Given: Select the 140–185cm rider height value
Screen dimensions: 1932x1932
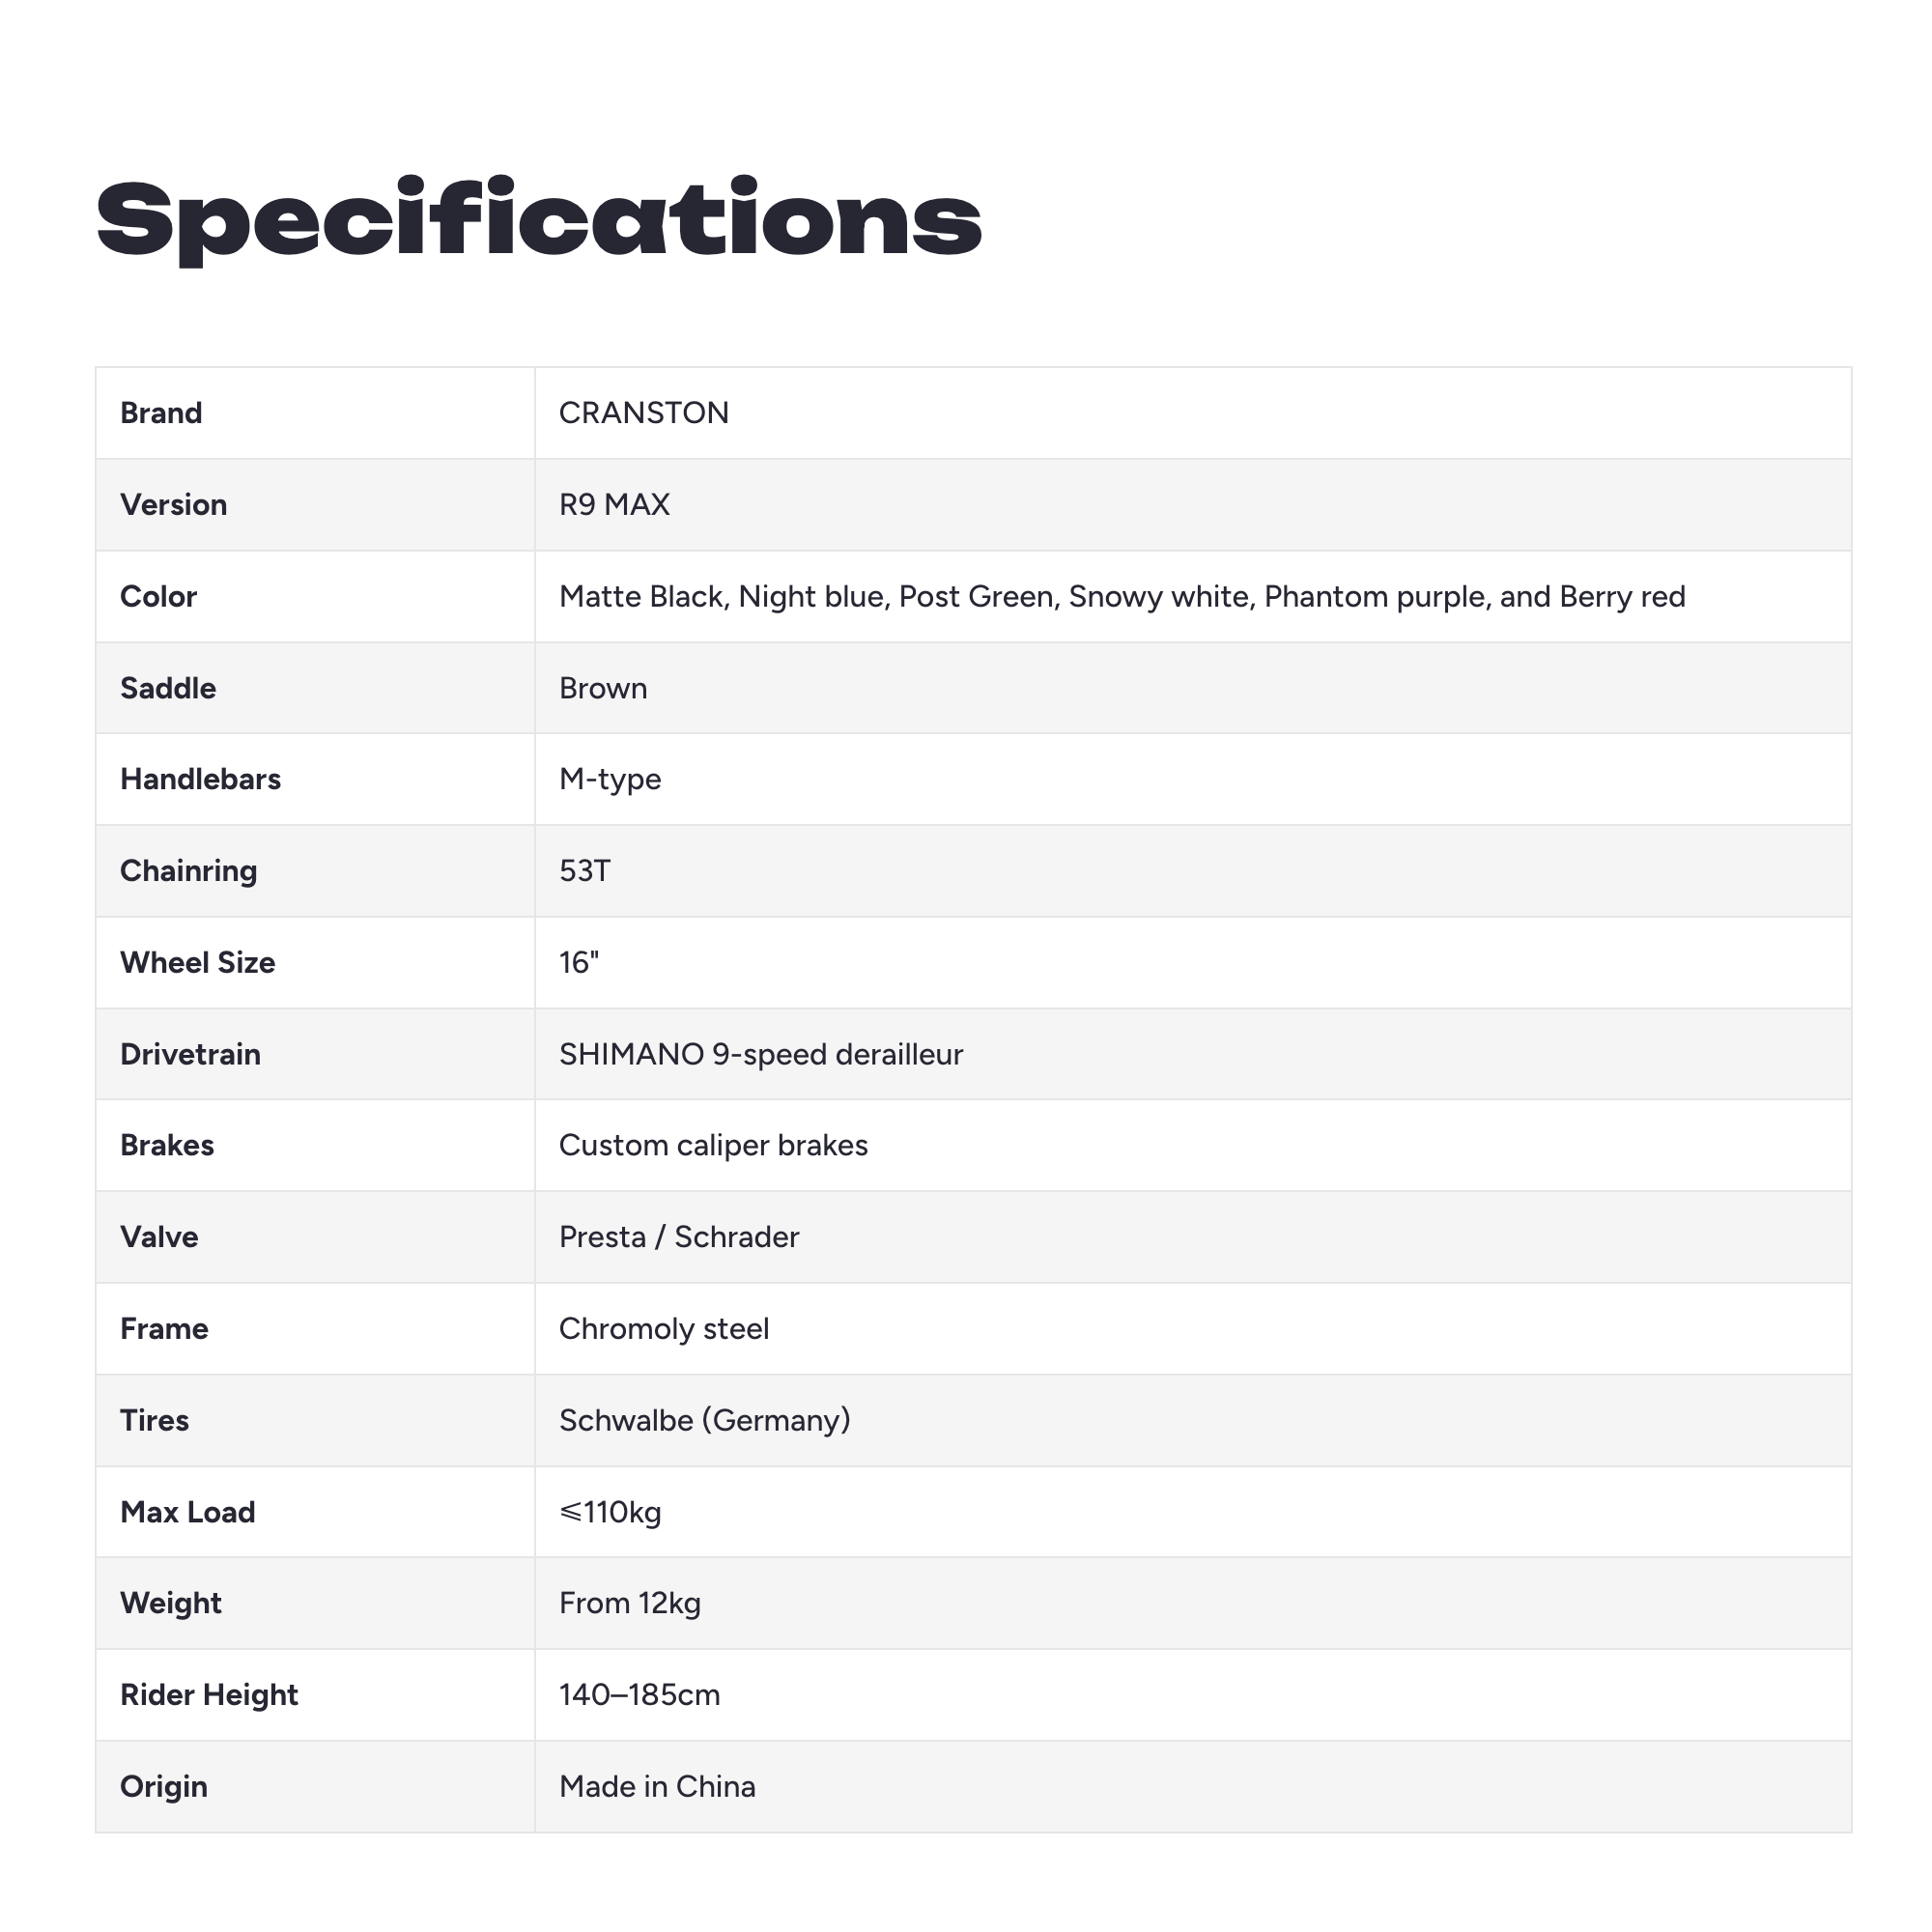Looking at the screenshot, I should pos(640,1696).
